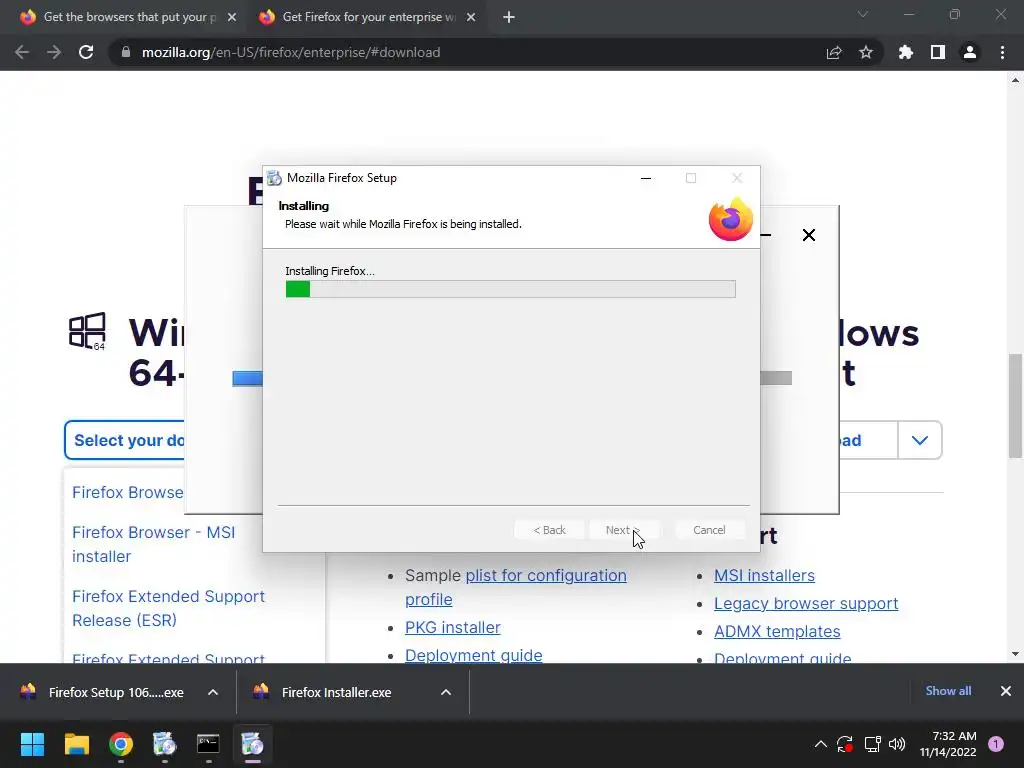Screen dimensions: 1024x768
Task: Click the setup icon in the Firefox Setup title bar
Action: pyautogui.click(x=274, y=178)
